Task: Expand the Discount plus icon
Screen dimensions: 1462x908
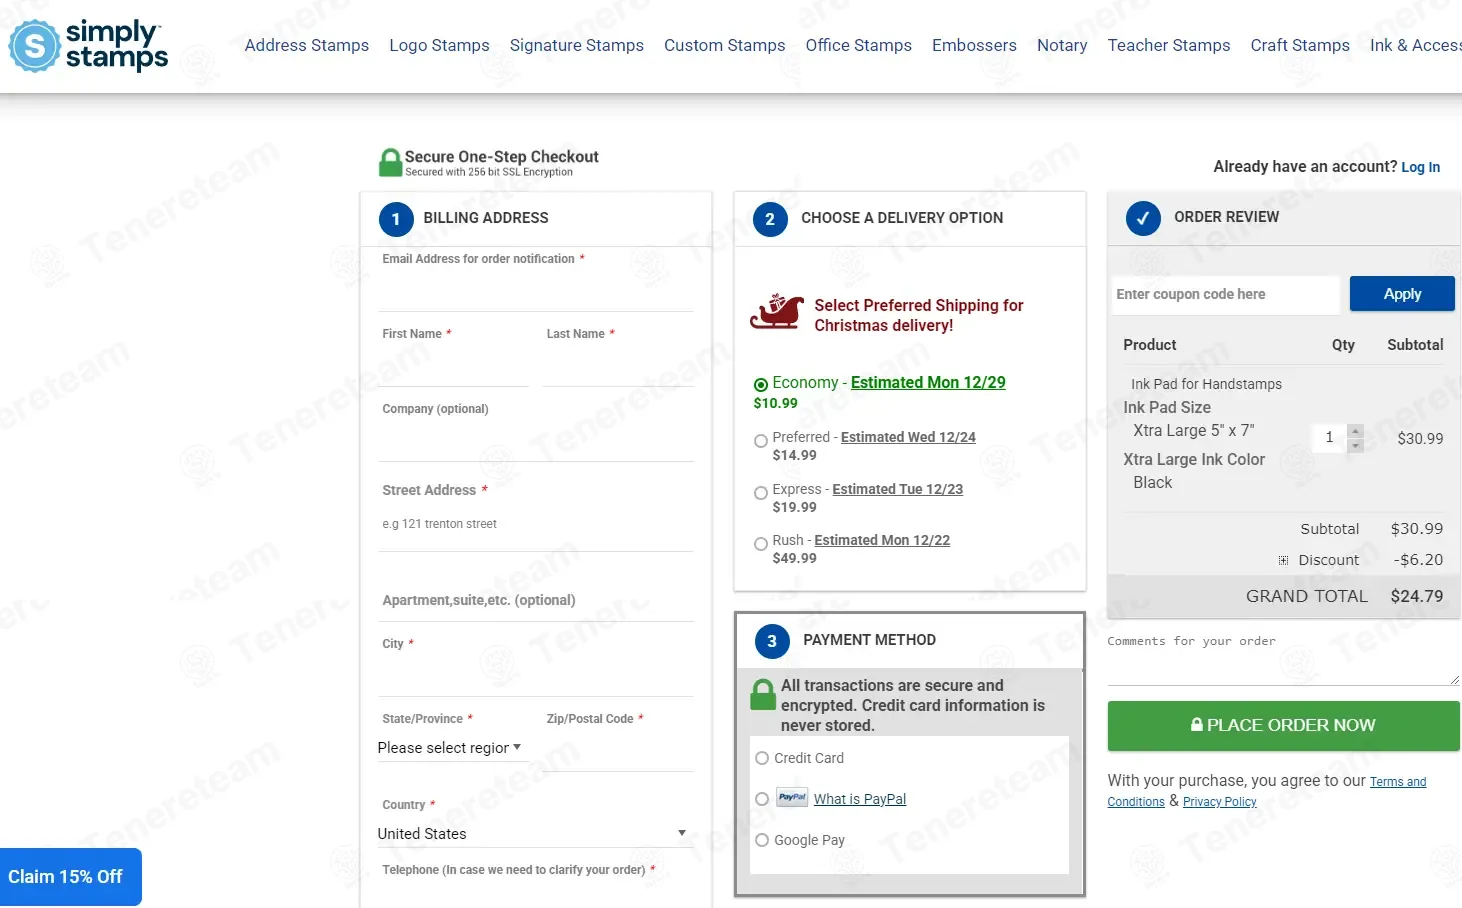Action: pos(1283,561)
